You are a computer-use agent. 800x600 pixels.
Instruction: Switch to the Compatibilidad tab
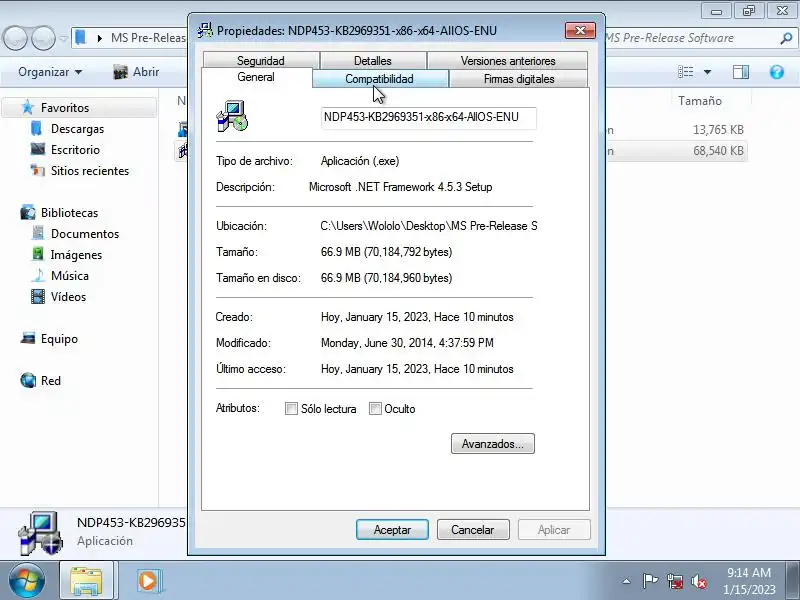[380, 79]
